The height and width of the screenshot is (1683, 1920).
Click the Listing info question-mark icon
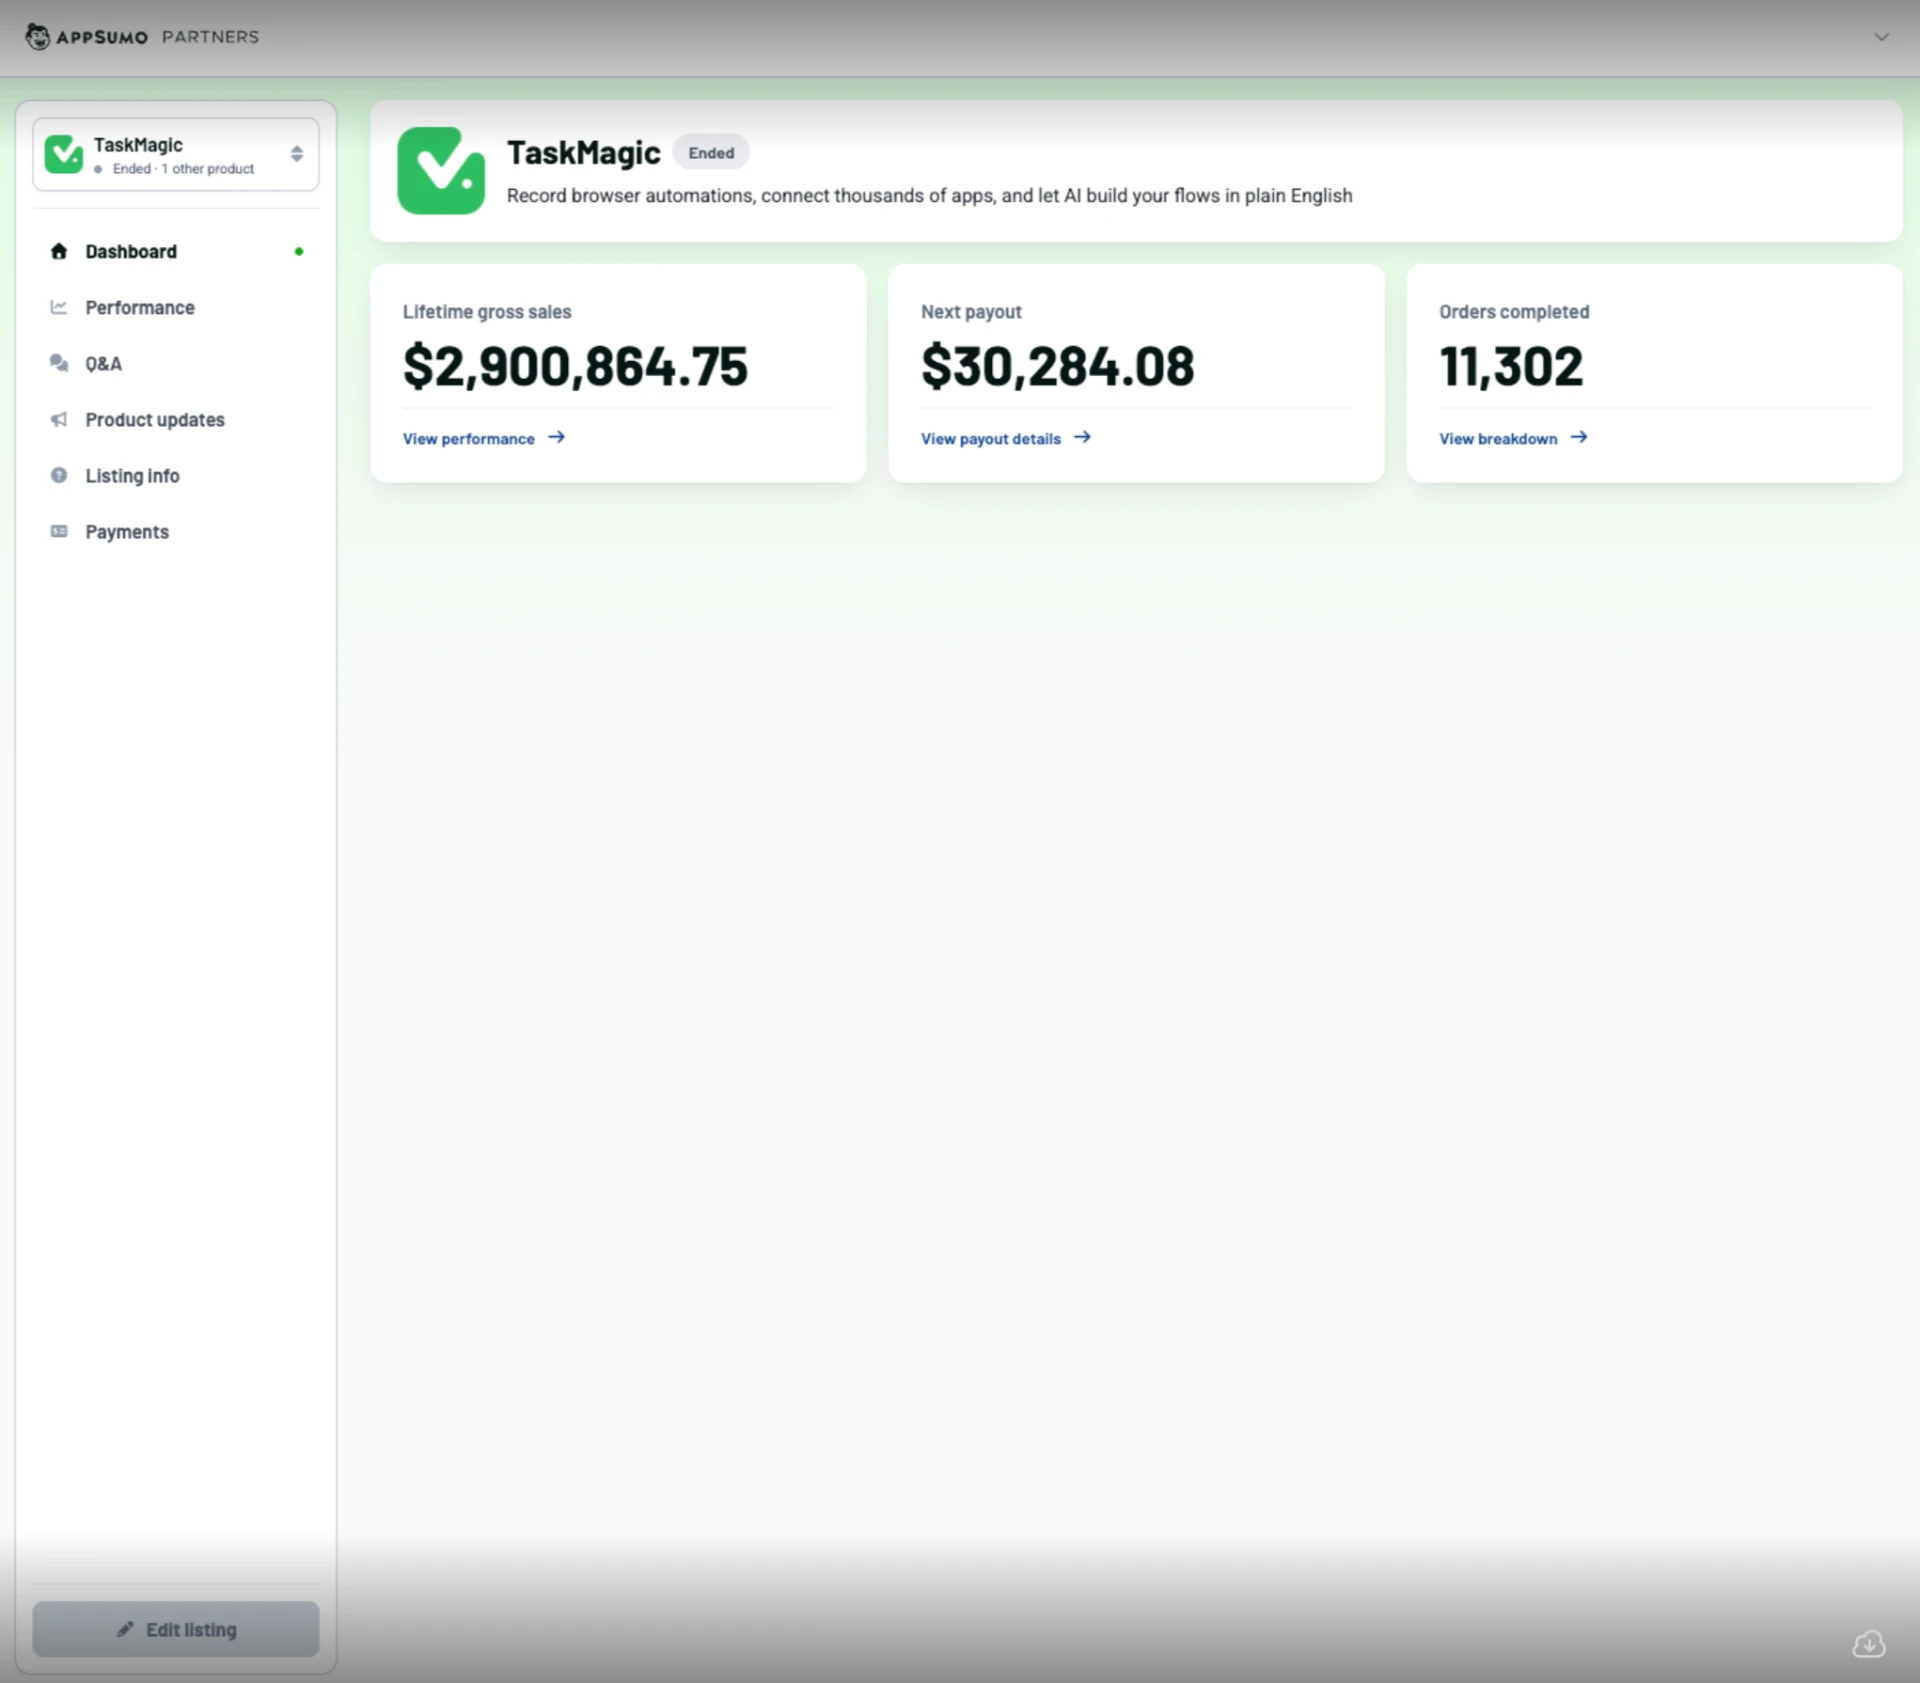59,475
